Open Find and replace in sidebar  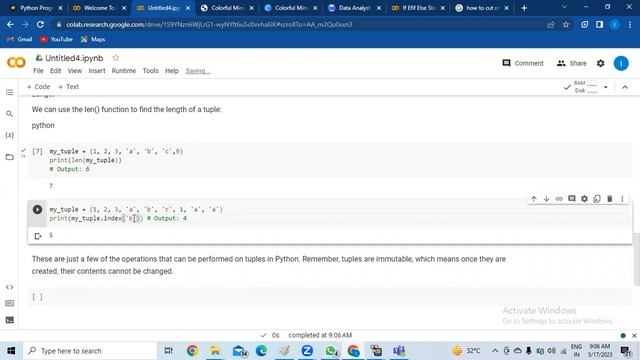pos(9,114)
